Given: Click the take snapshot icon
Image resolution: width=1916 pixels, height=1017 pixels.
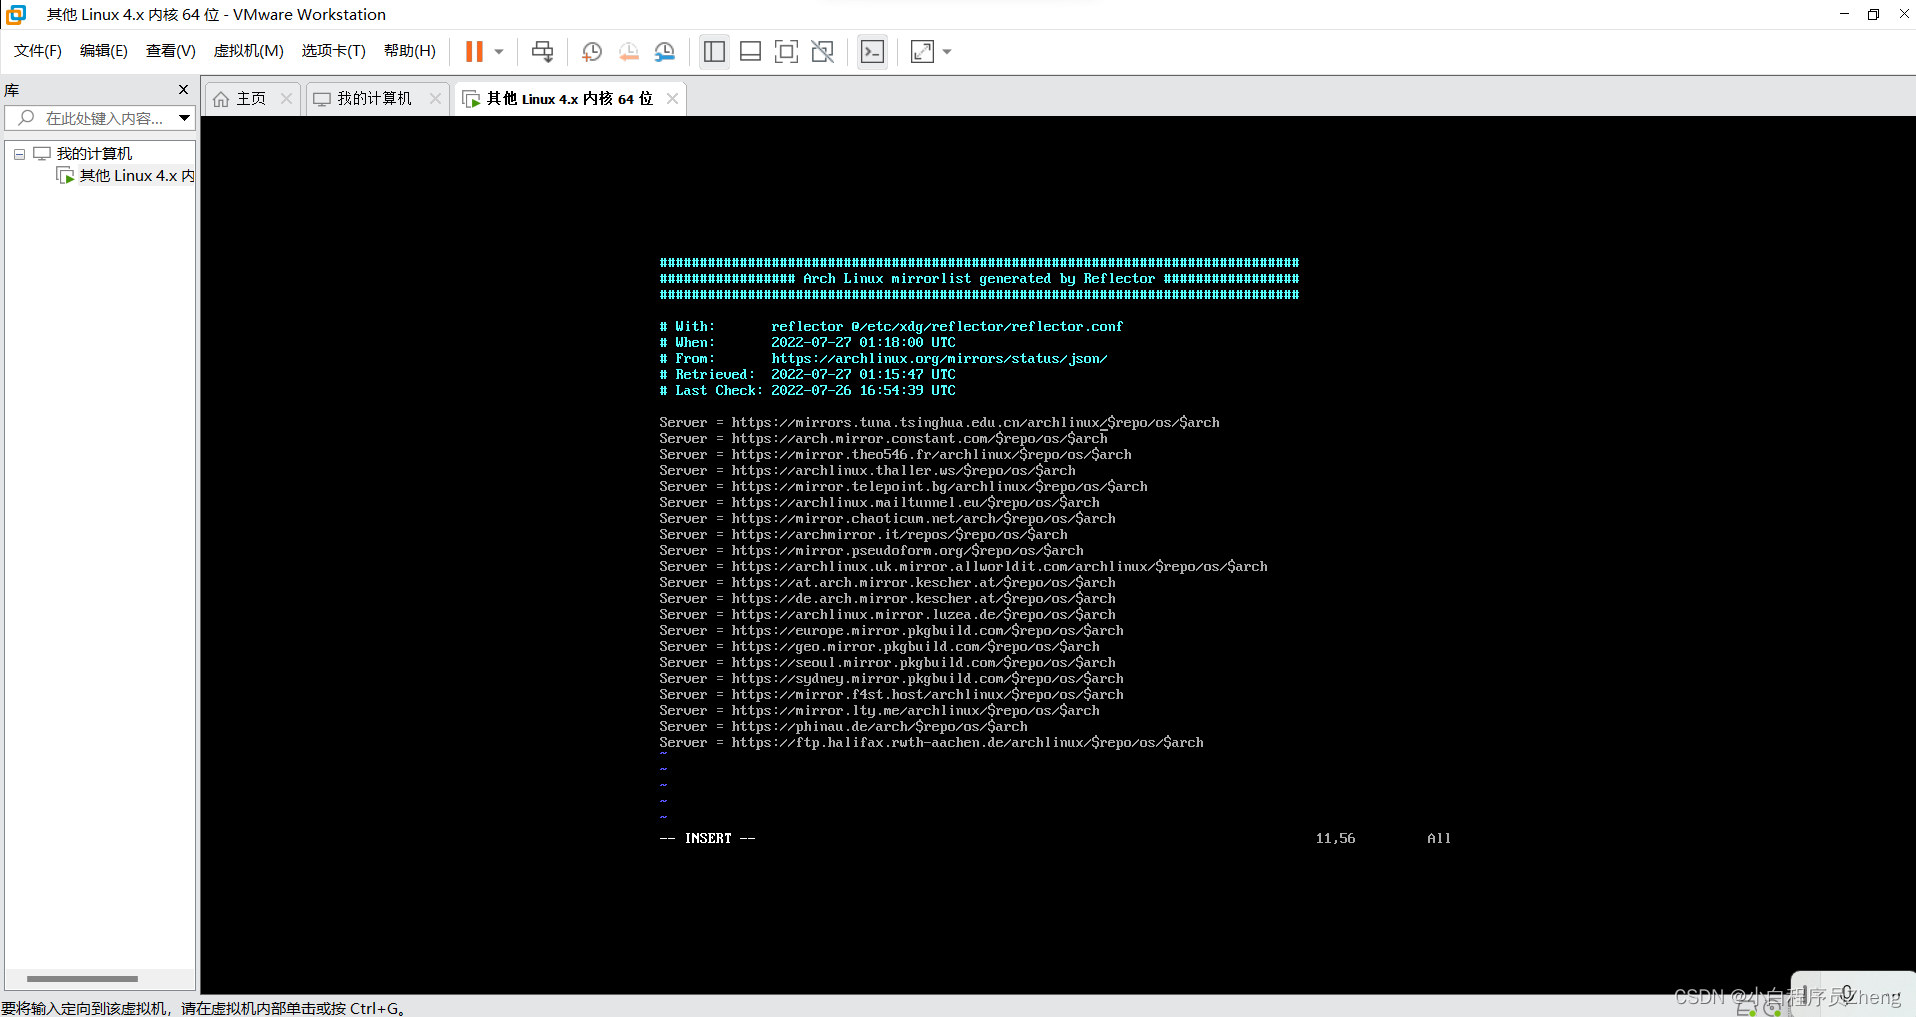Looking at the screenshot, I should click(592, 51).
